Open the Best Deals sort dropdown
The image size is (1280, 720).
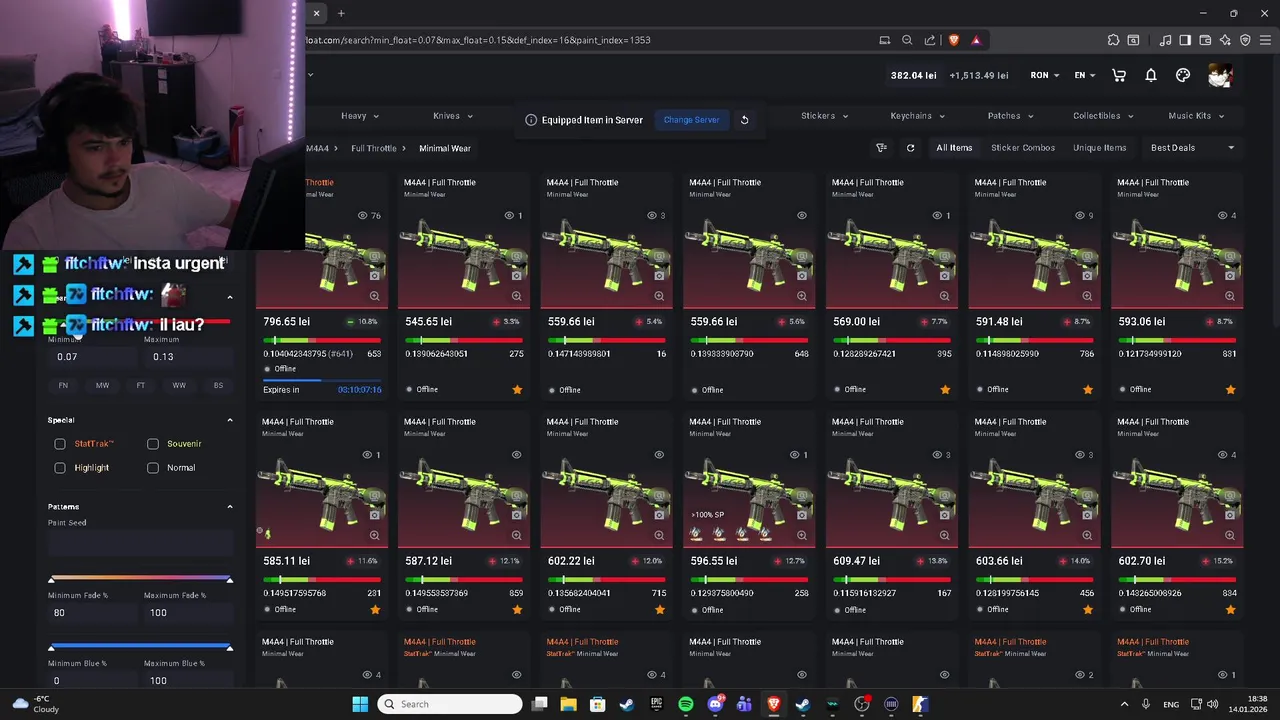point(1192,148)
